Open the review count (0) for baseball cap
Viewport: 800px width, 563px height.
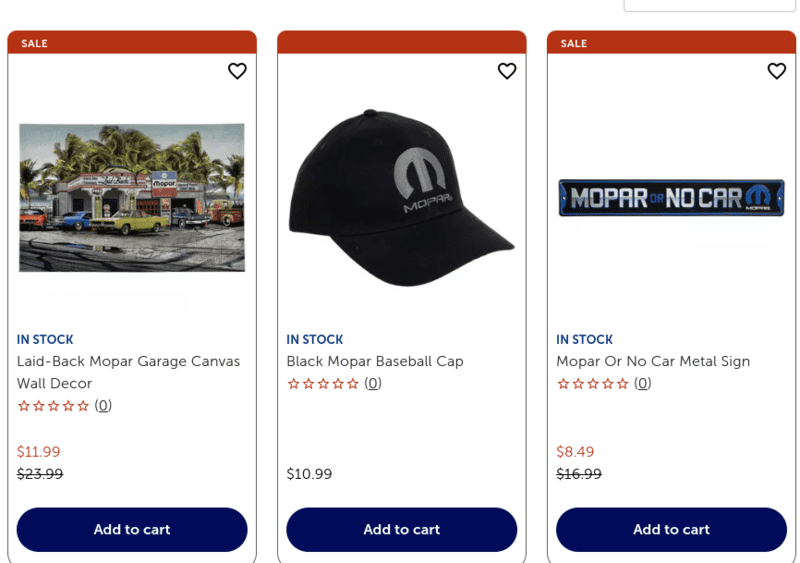(373, 383)
